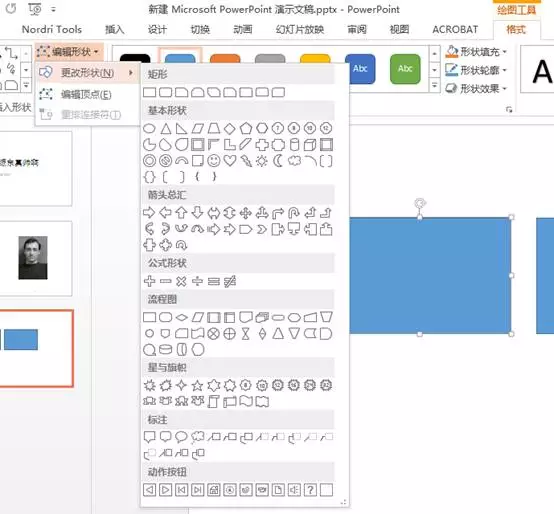Choose the heart shape

(x=230, y=161)
